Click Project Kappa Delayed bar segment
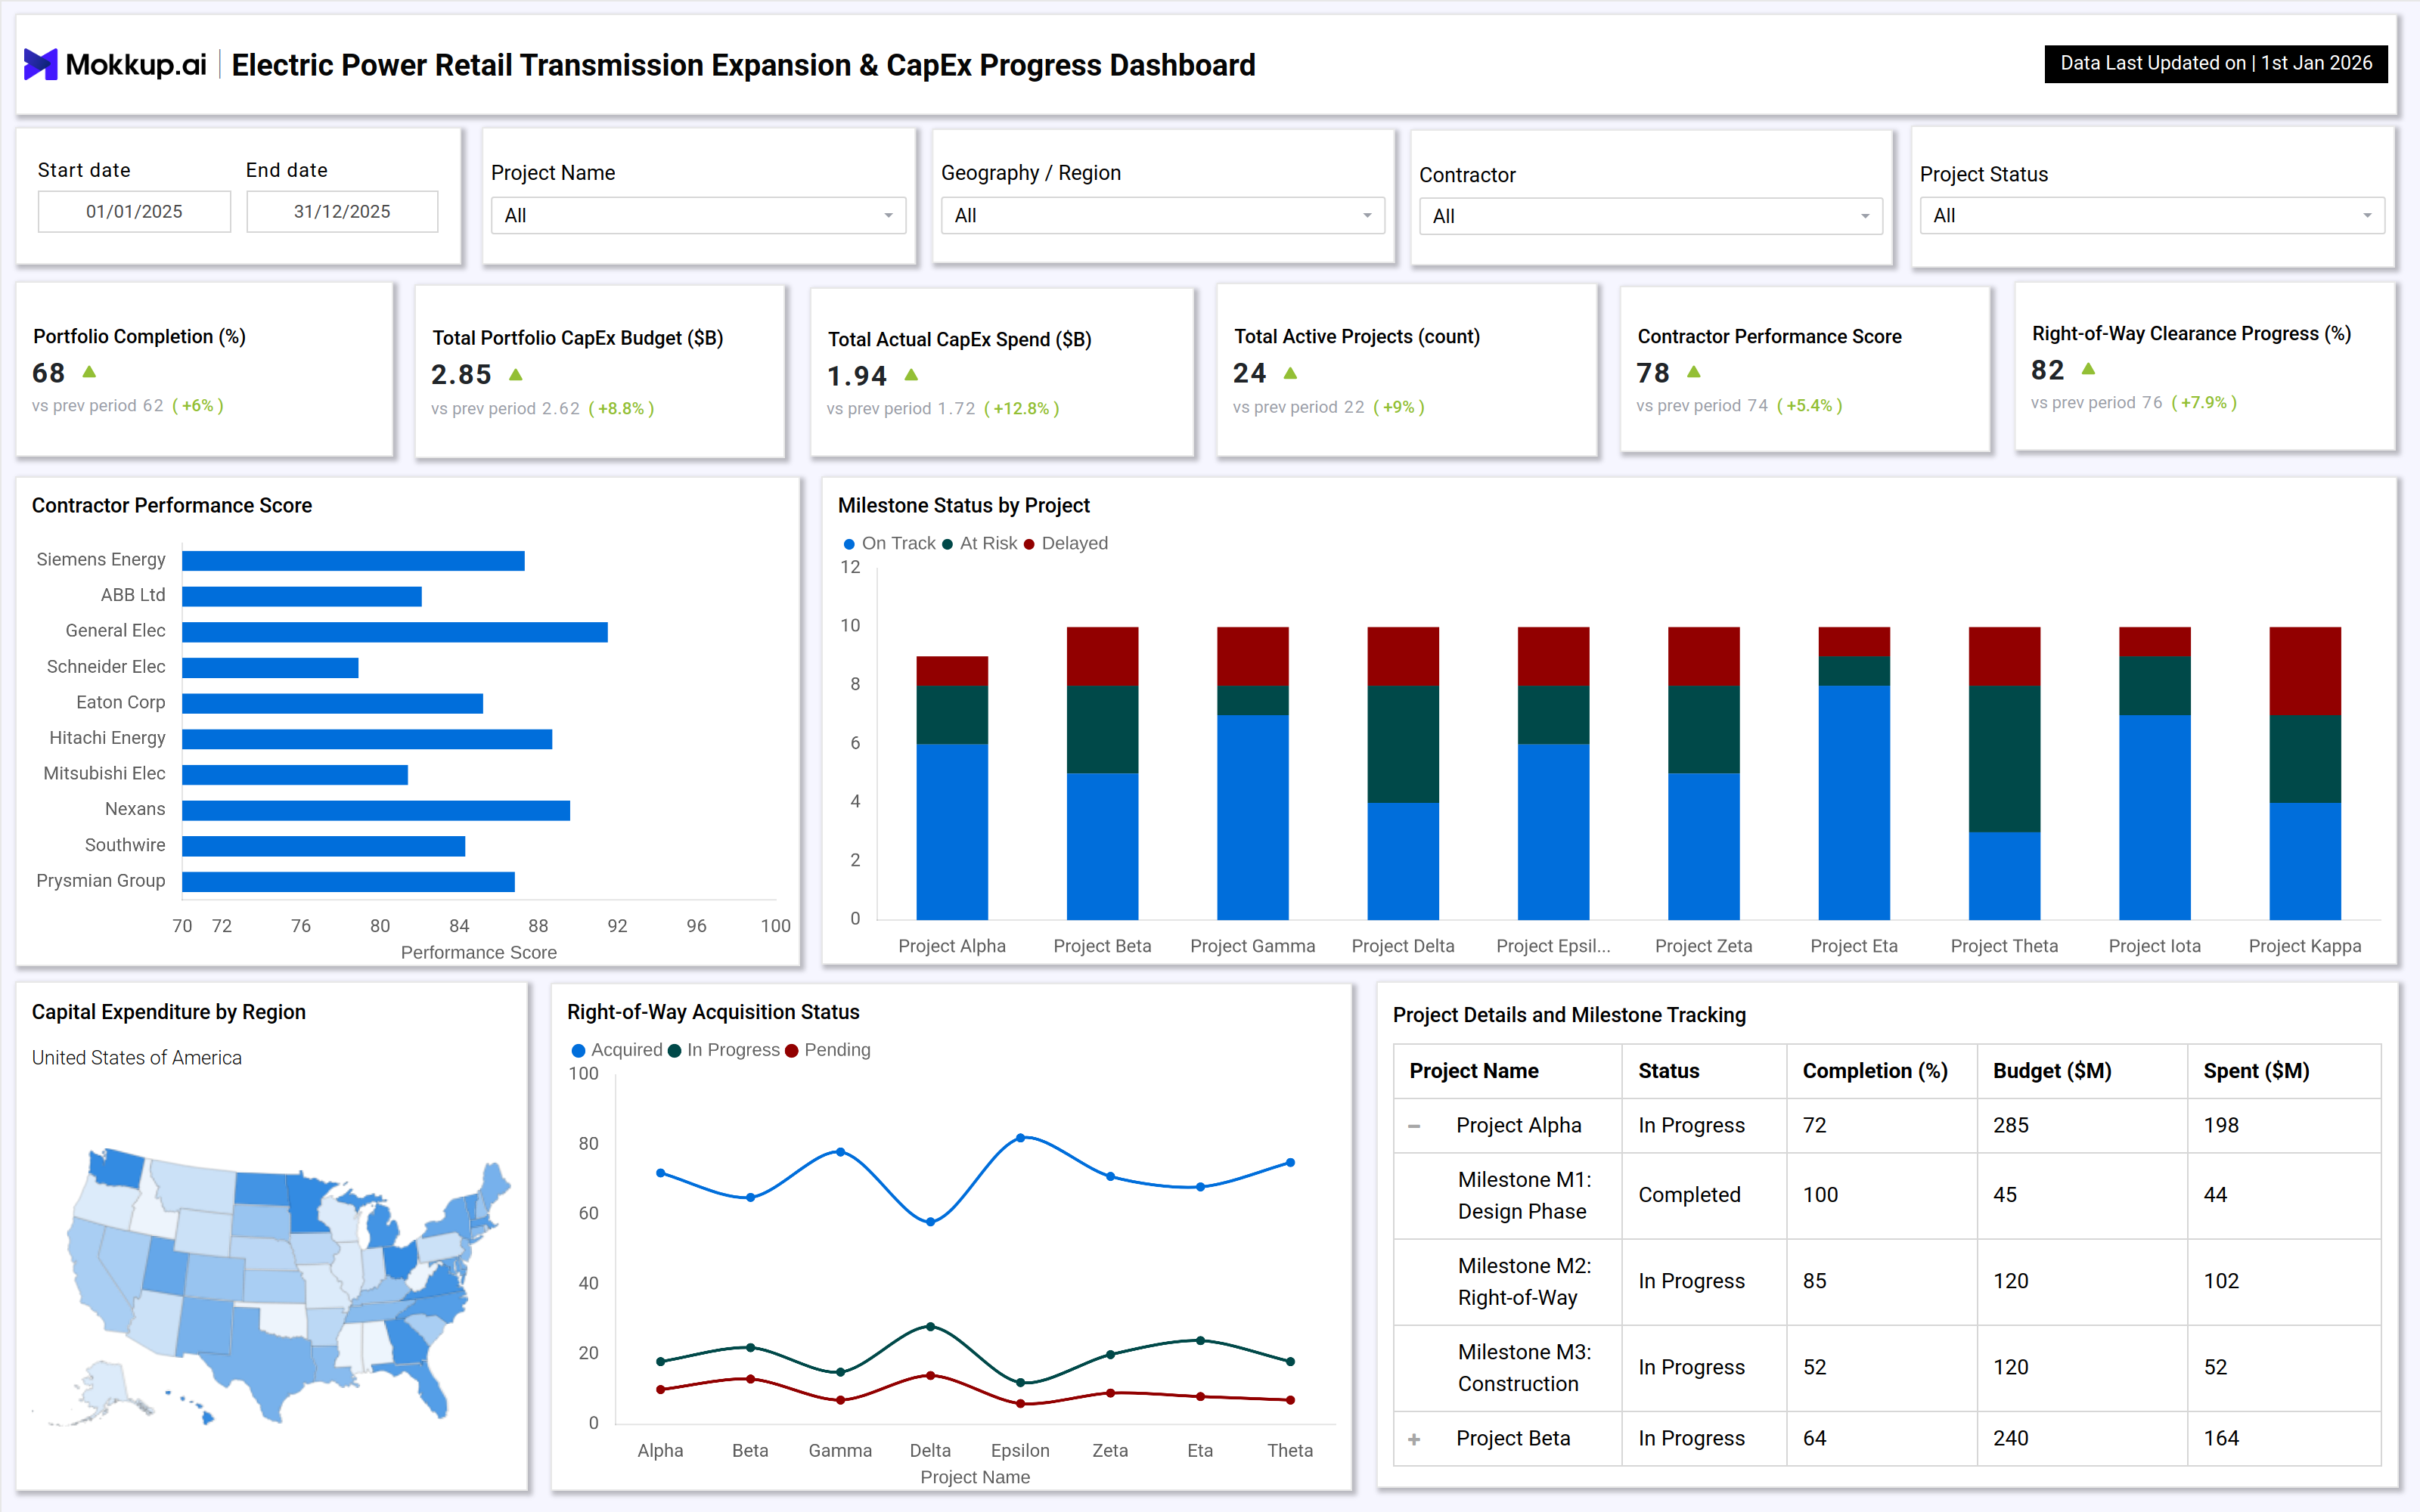Image resolution: width=2420 pixels, height=1512 pixels. click(2304, 671)
